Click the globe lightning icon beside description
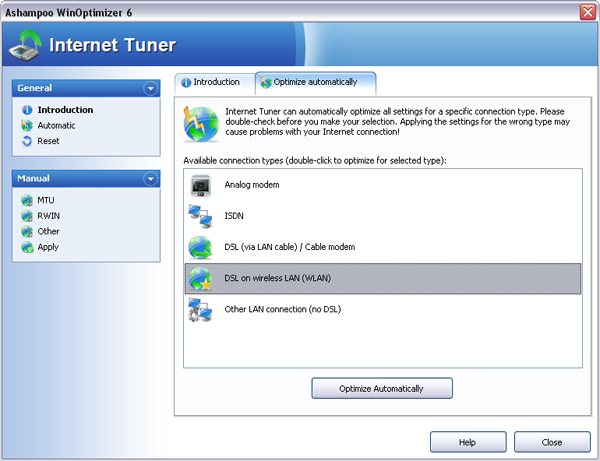This screenshot has height=461, width=600. (x=201, y=124)
